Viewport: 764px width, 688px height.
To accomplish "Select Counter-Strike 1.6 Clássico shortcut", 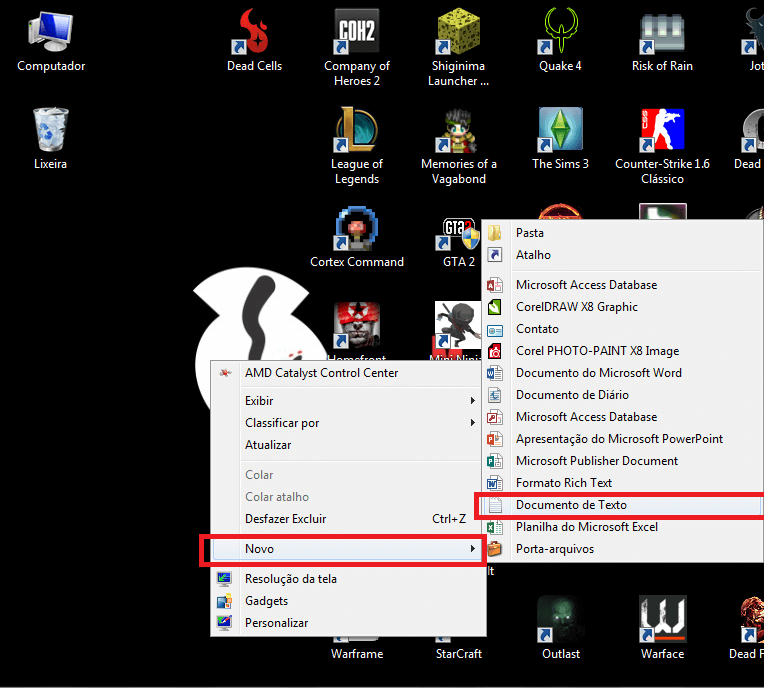I will pos(662,133).
